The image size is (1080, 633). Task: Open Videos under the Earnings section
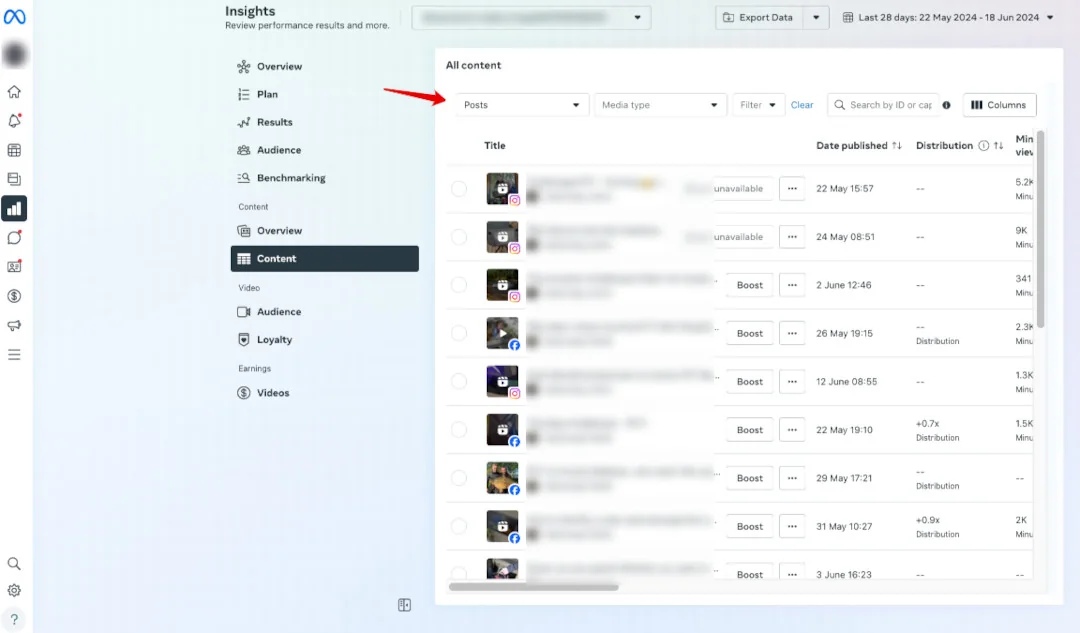[324, 393]
